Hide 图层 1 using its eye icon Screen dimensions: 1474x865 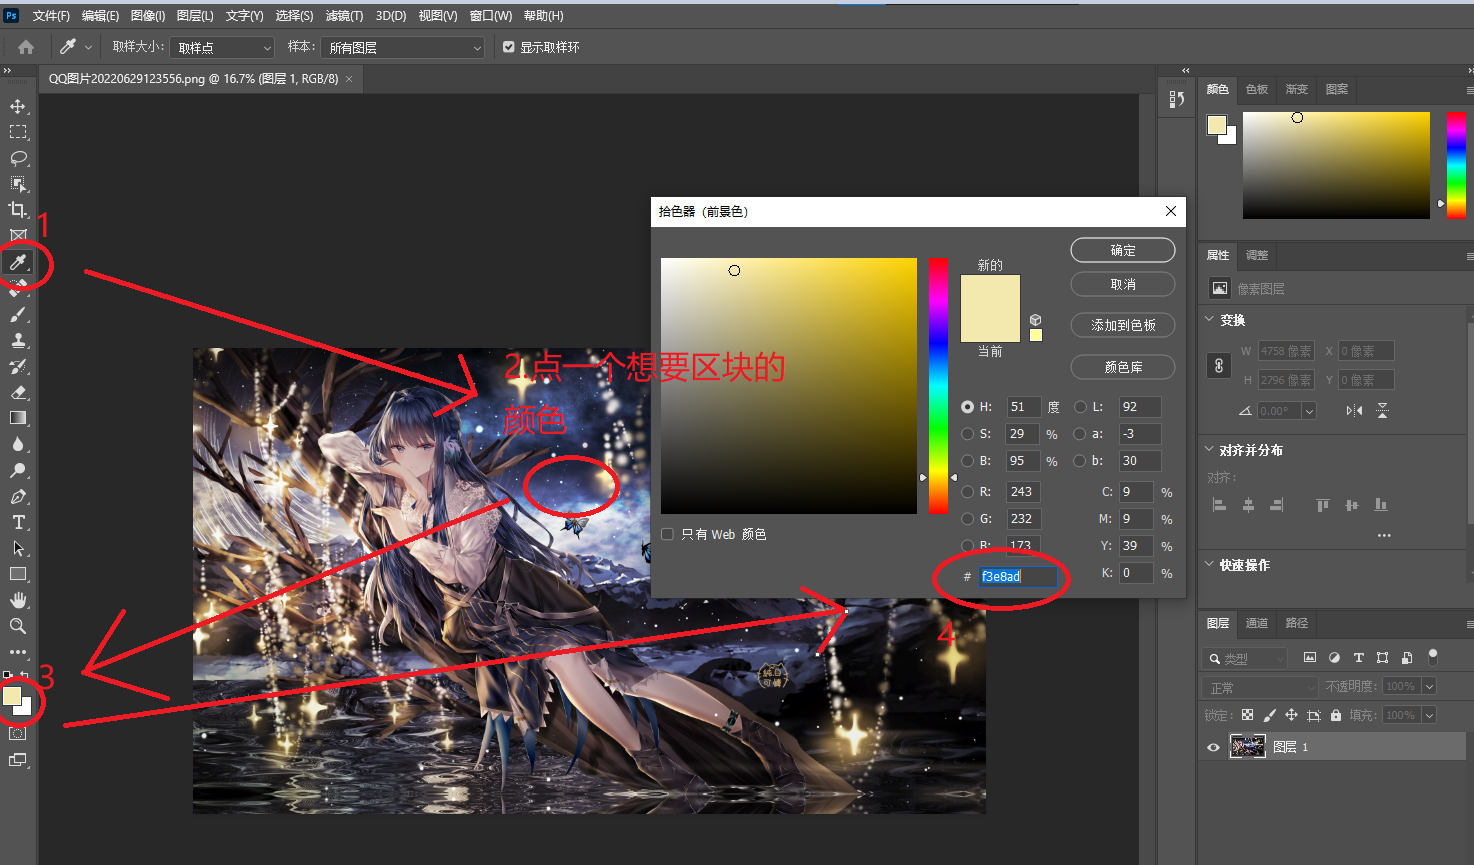coord(1213,747)
